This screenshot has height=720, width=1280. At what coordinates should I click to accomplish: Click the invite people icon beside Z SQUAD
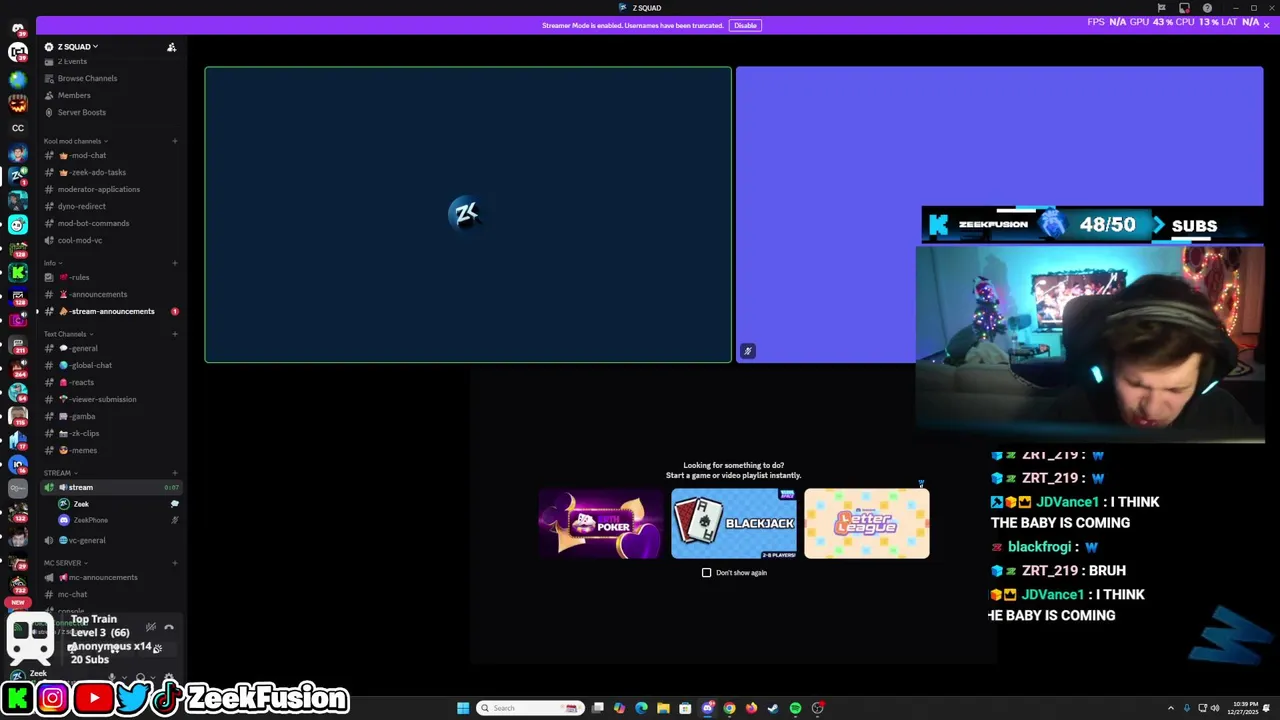click(x=171, y=47)
